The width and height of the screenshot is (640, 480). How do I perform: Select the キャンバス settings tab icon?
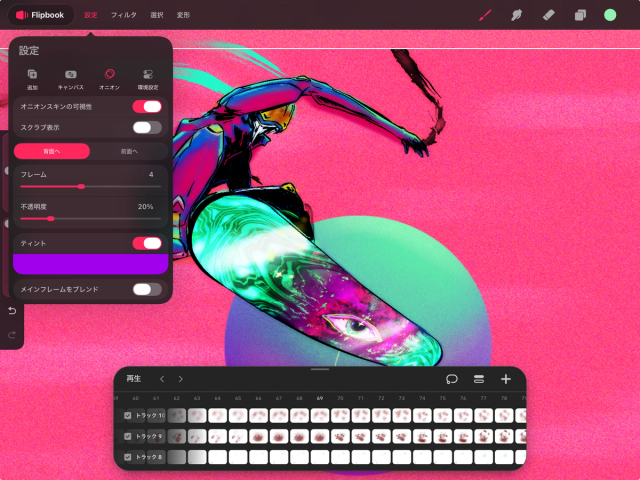pos(71,79)
